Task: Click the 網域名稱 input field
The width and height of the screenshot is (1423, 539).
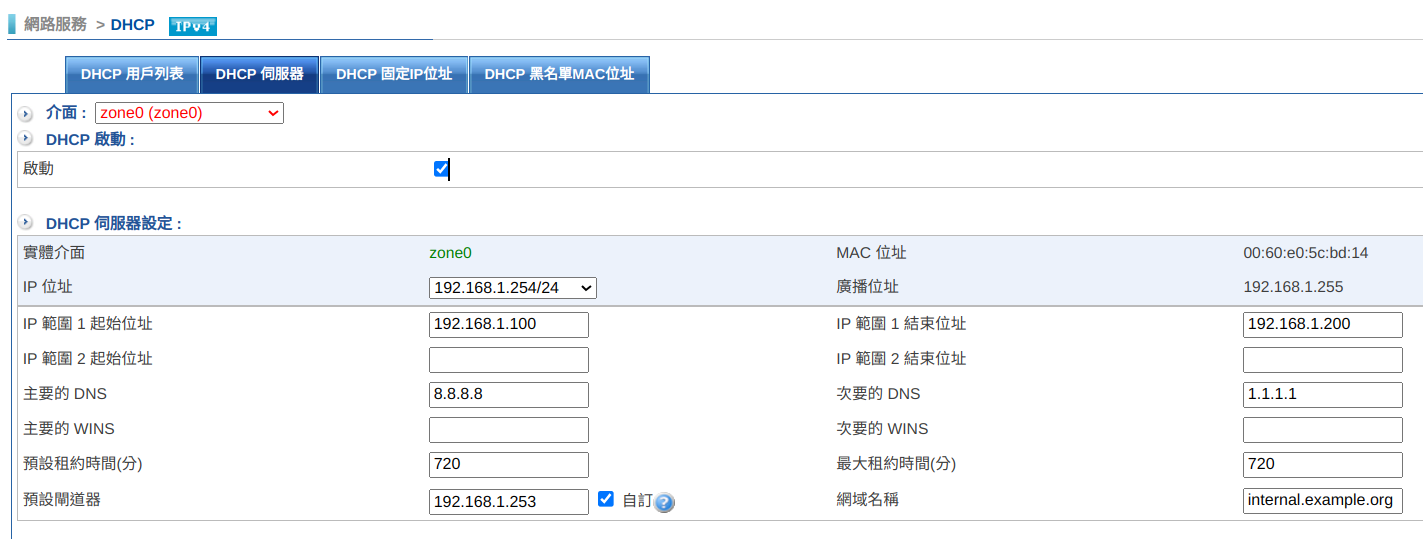Action: coord(1322,501)
